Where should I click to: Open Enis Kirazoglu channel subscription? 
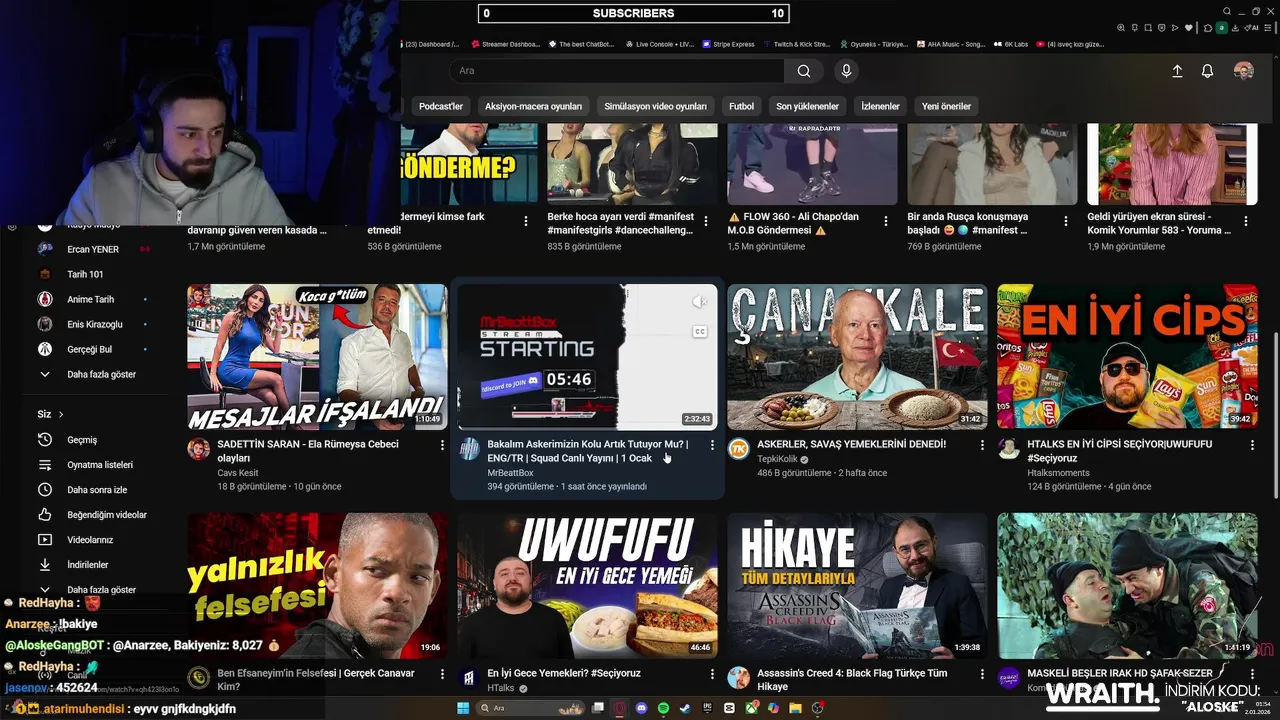95,324
